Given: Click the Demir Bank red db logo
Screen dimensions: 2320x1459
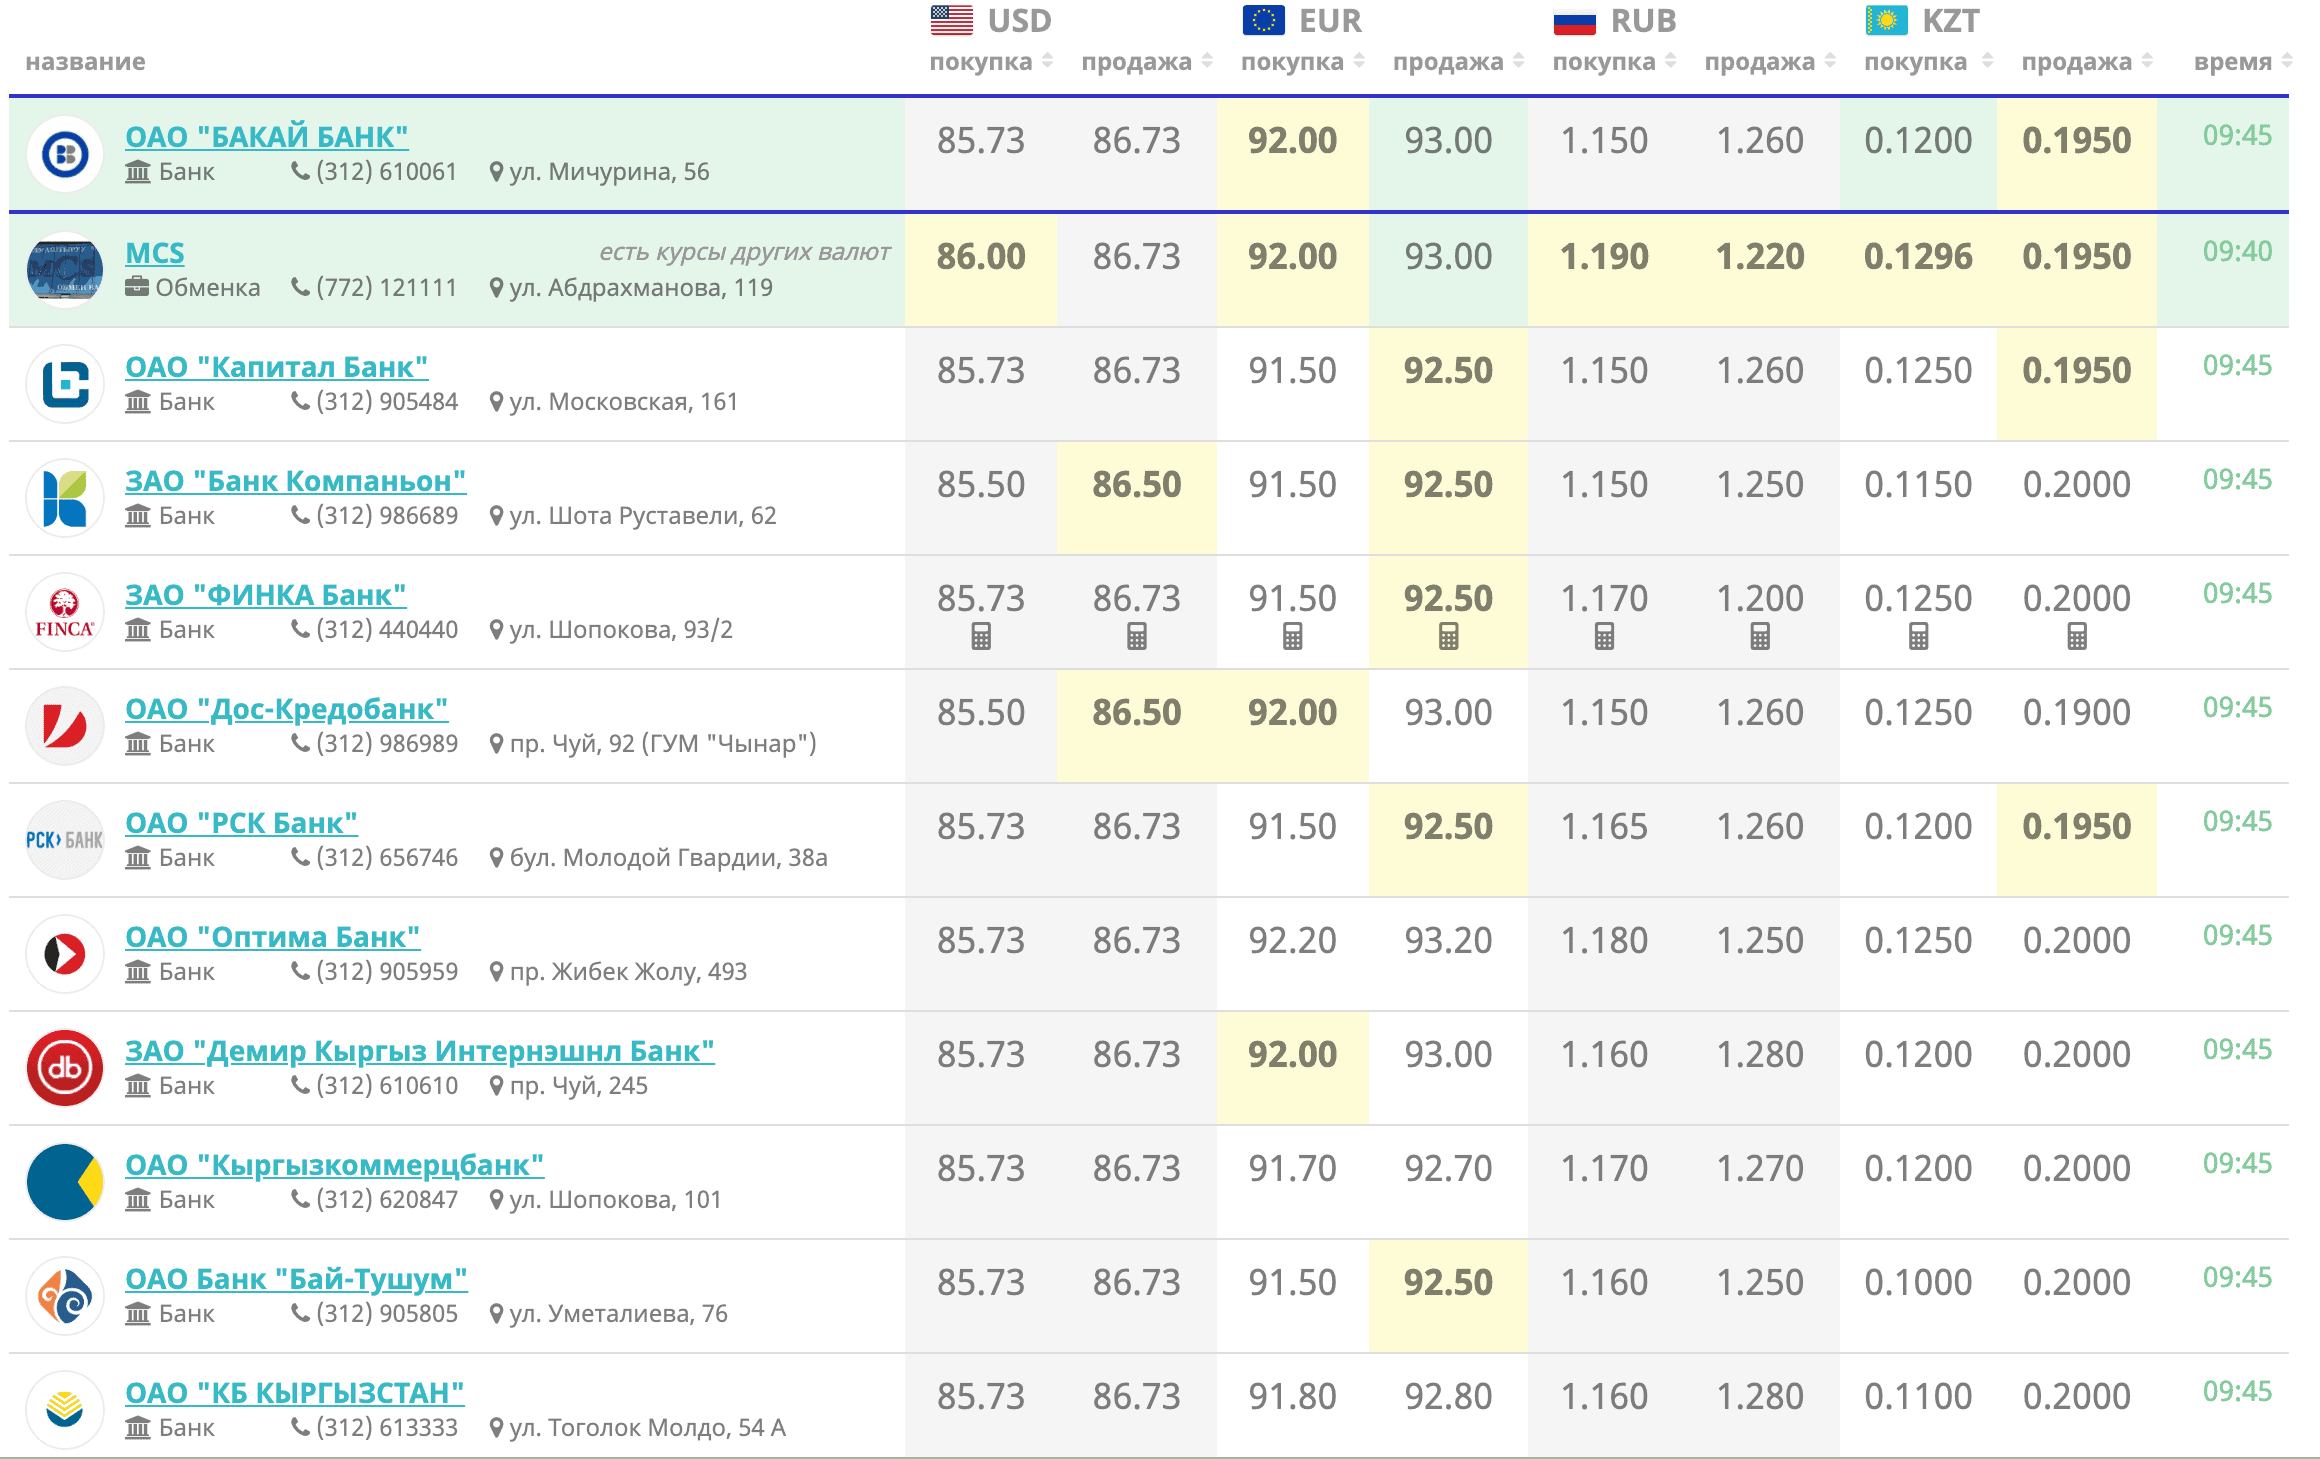Looking at the screenshot, I should (x=65, y=1068).
